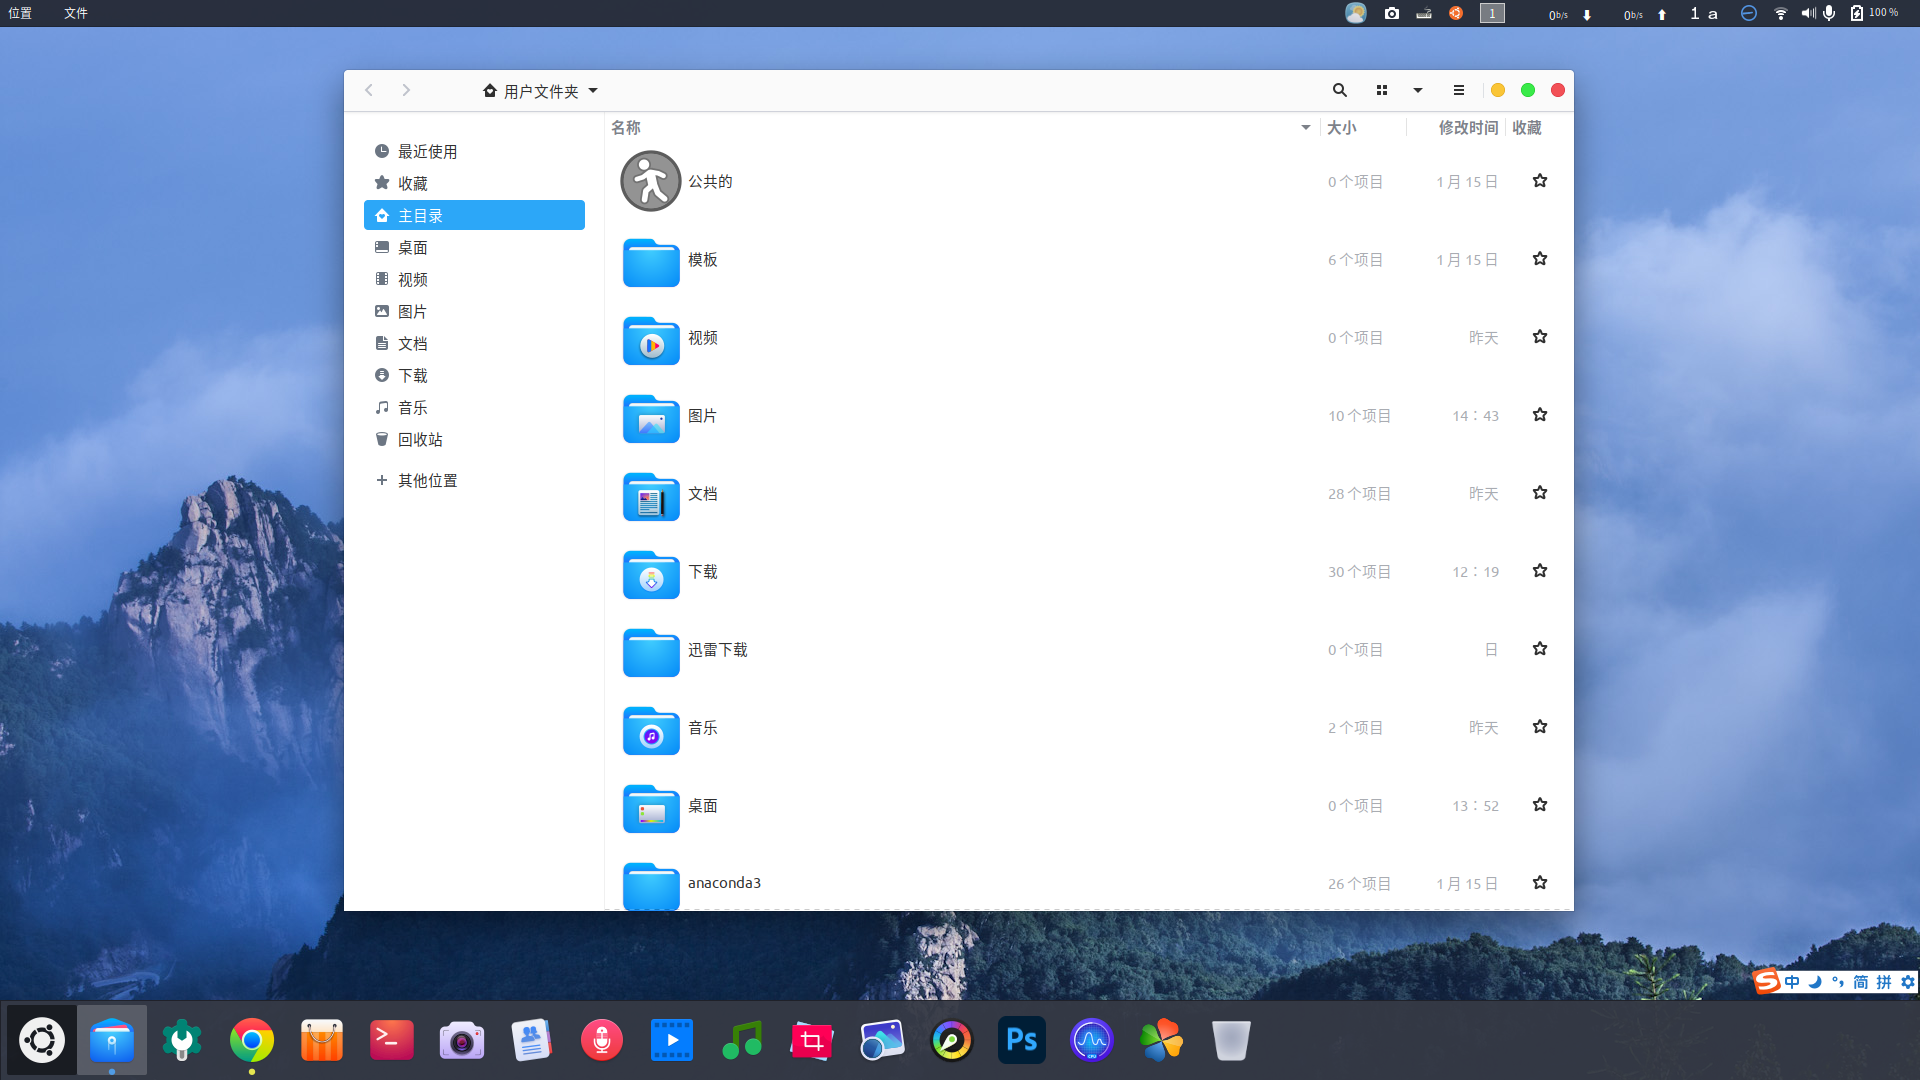Select the 迅雷下载 folder row
The image size is (1920, 1080).
pos(718,650)
